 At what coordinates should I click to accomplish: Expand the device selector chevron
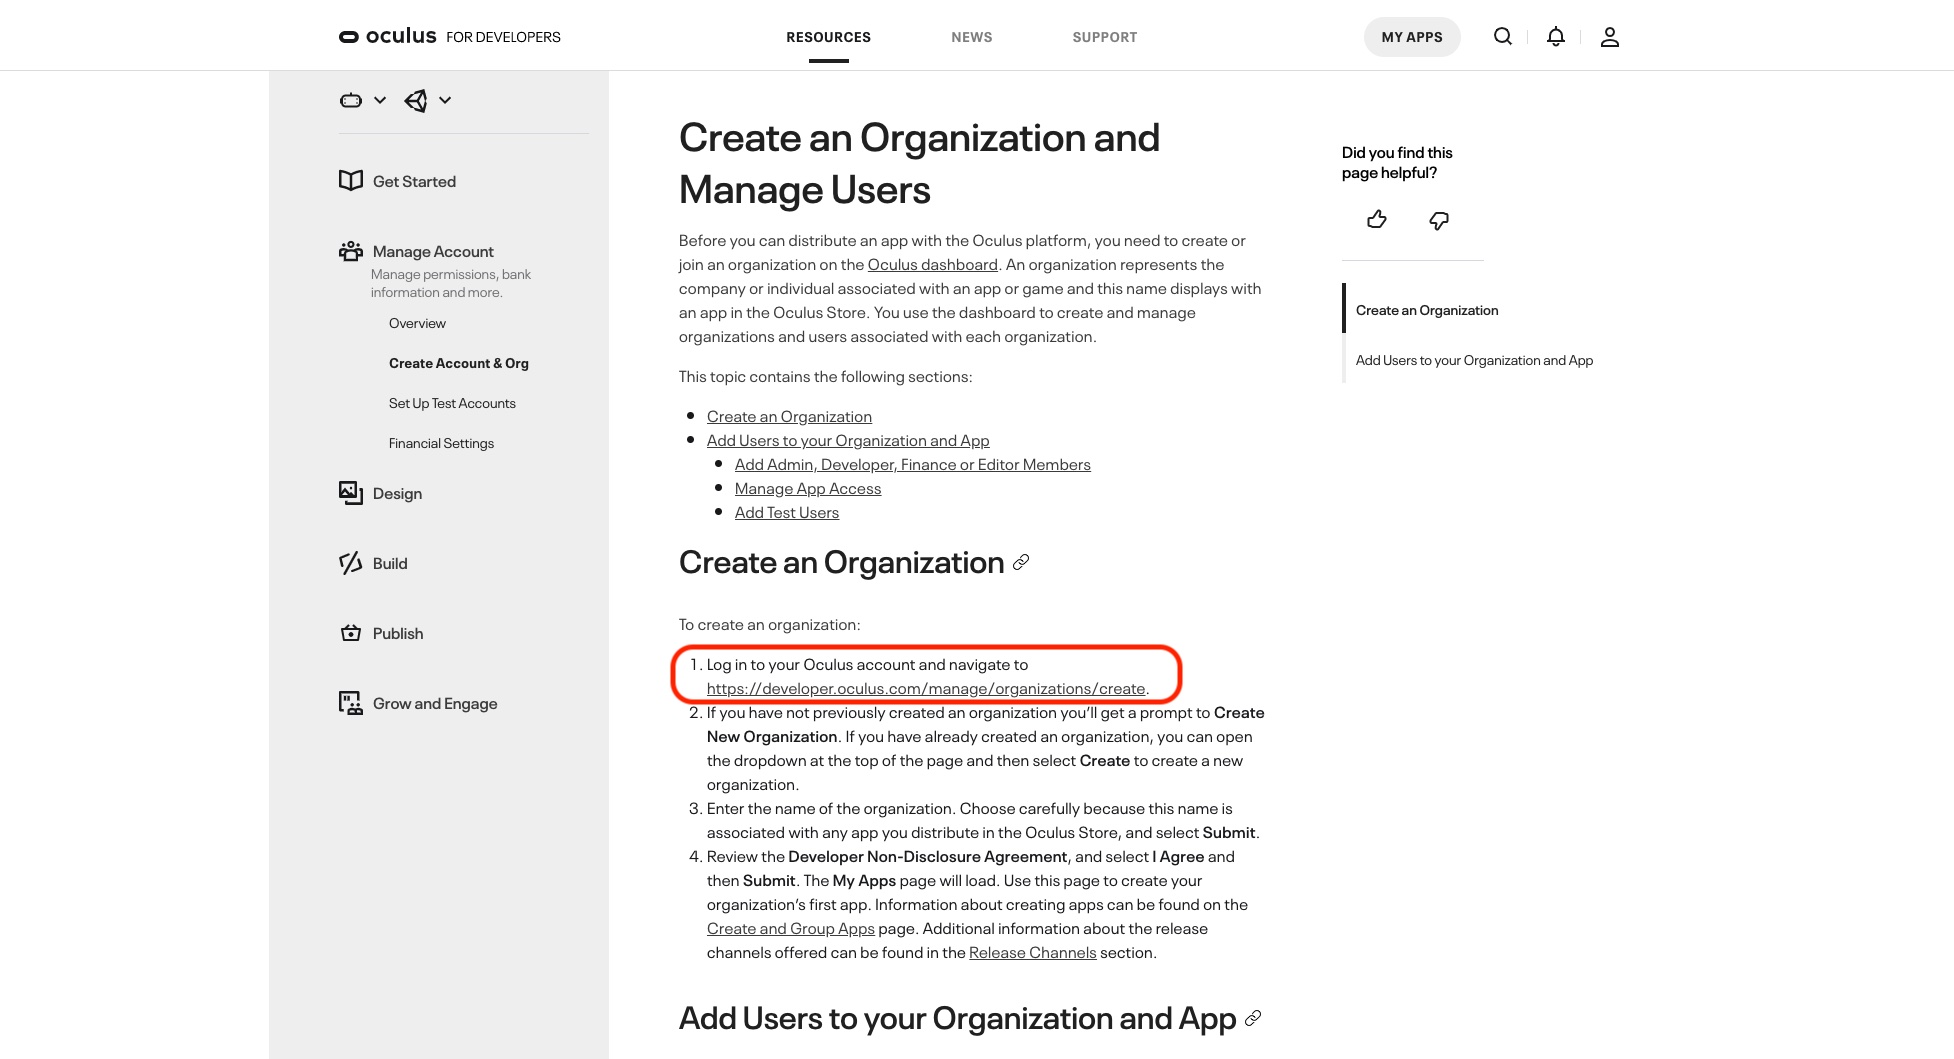pos(380,100)
